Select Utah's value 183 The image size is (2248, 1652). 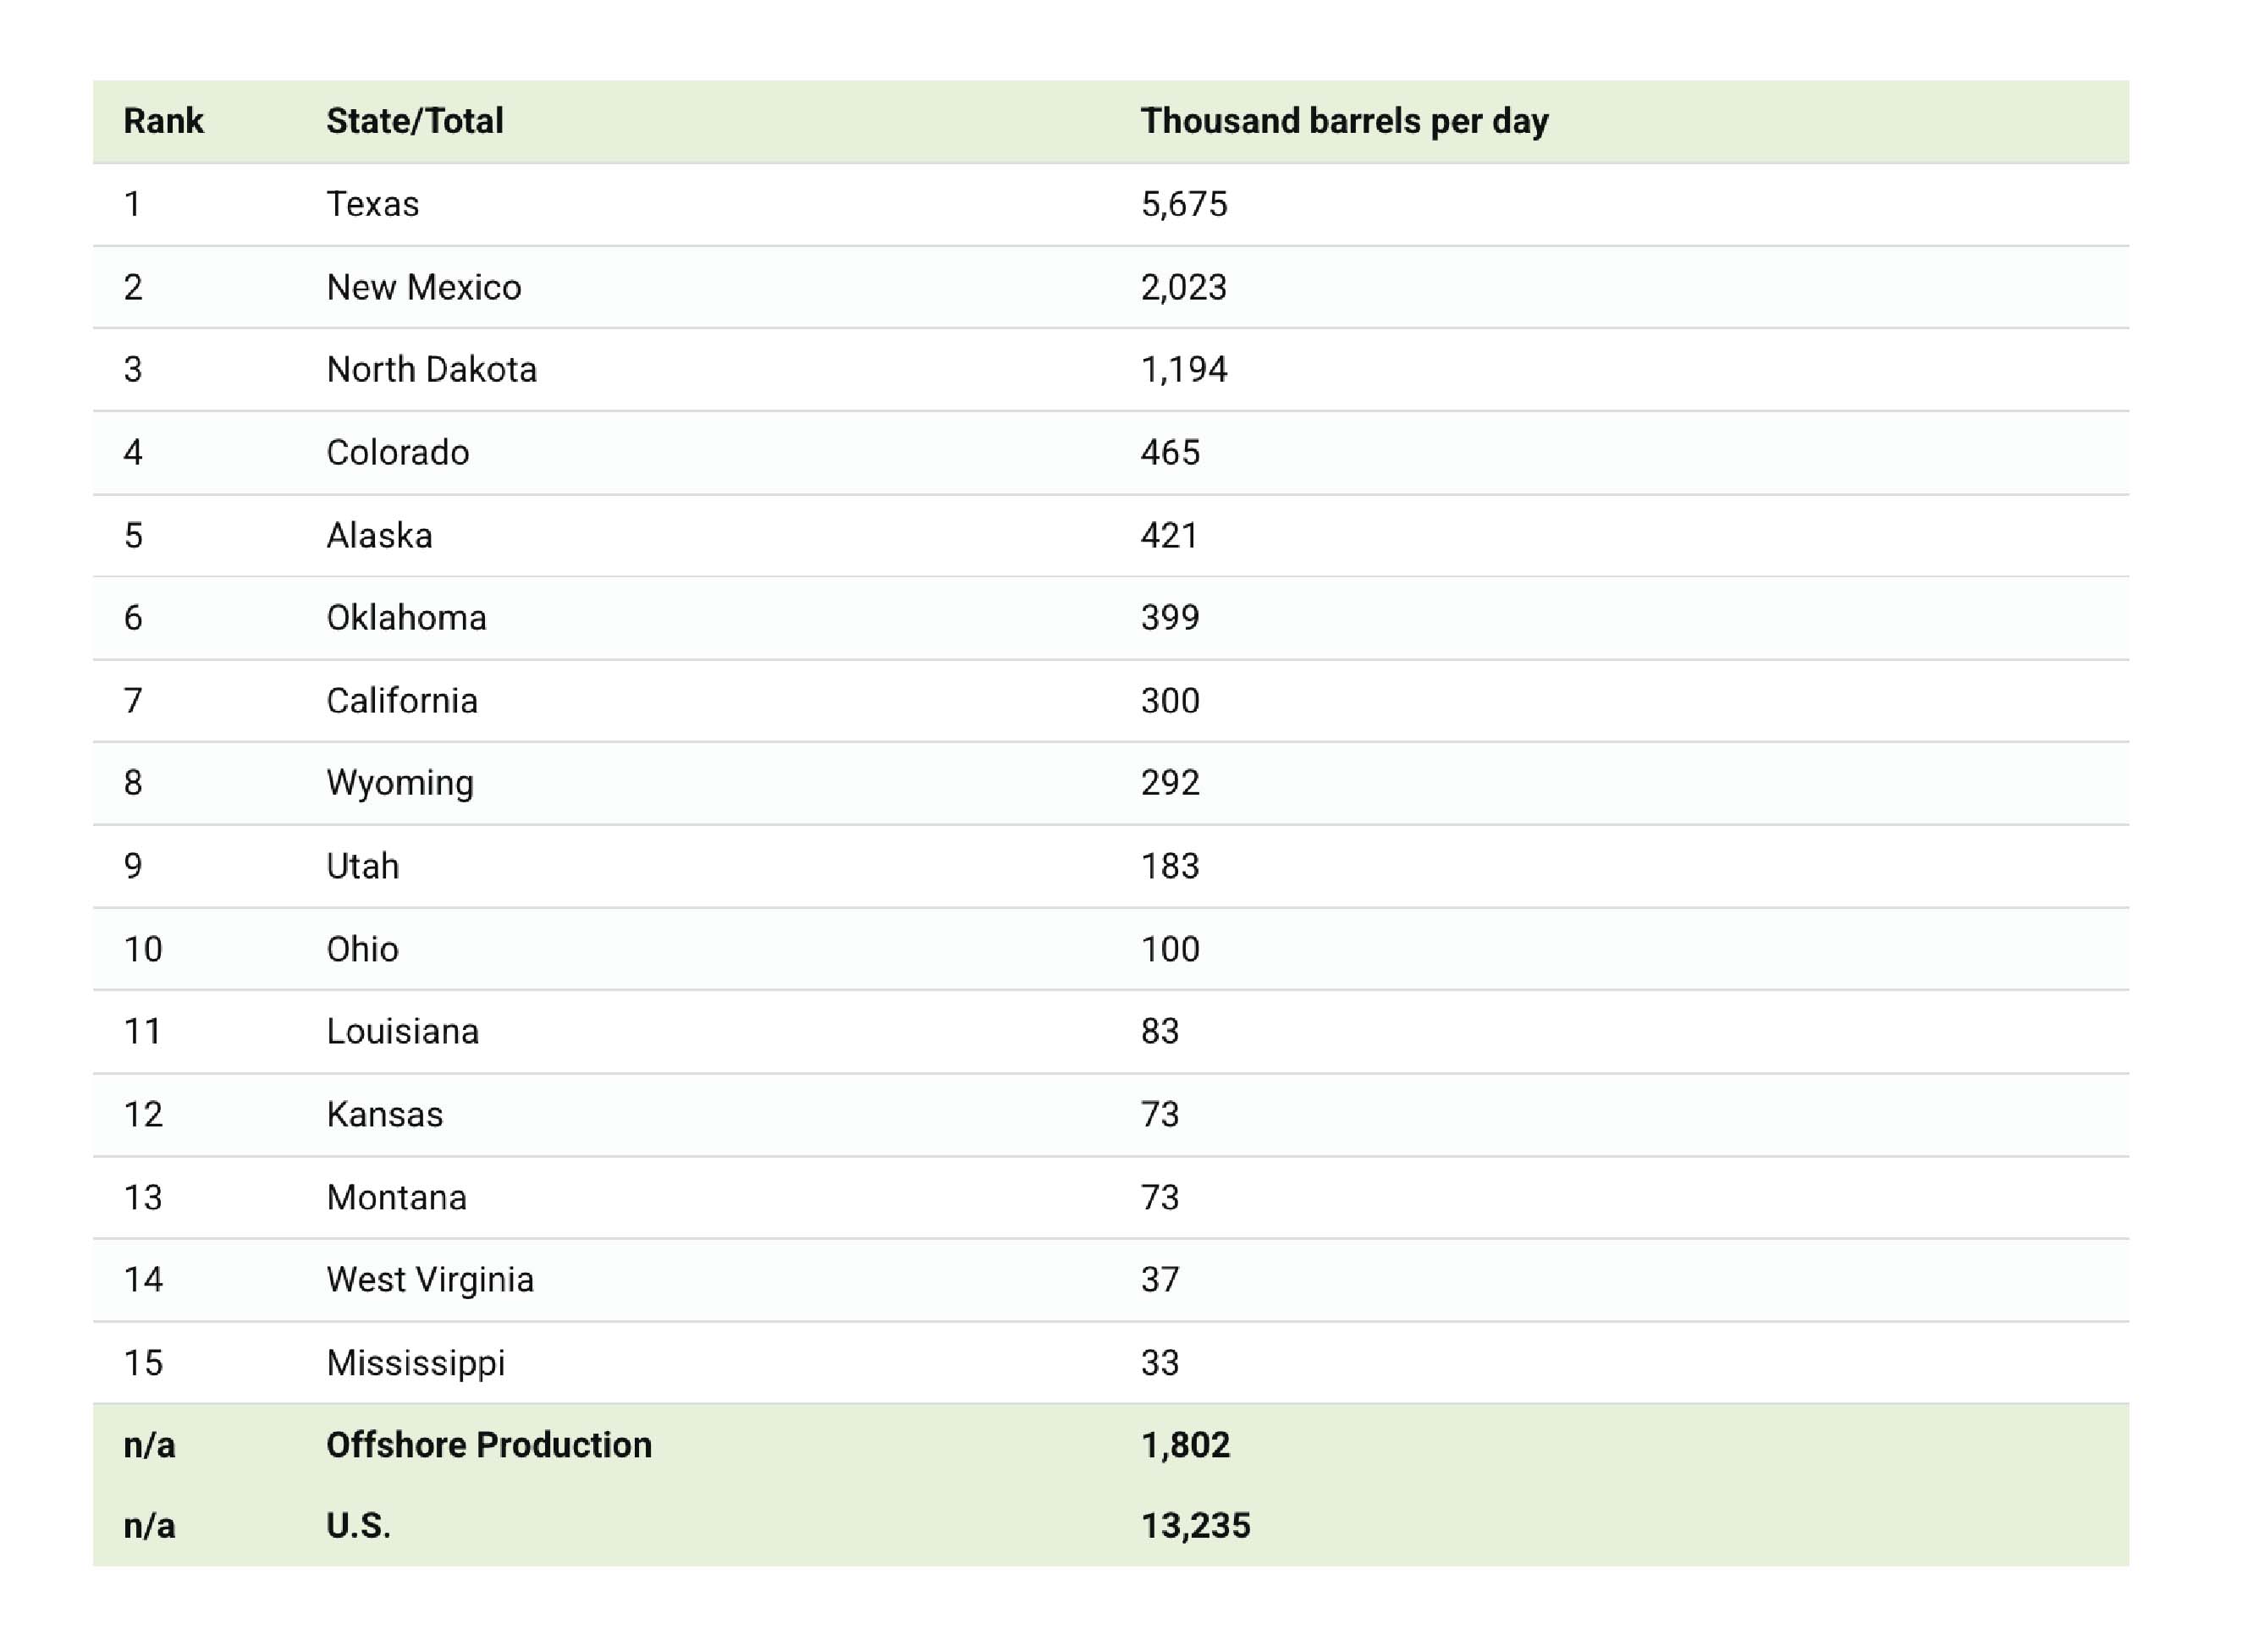[x=1169, y=866]
